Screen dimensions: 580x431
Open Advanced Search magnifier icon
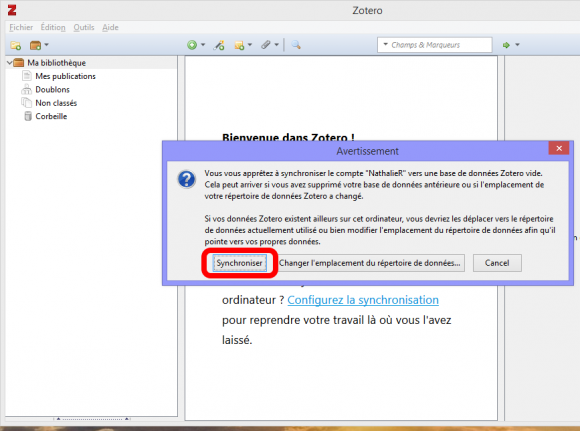[296, 45]
